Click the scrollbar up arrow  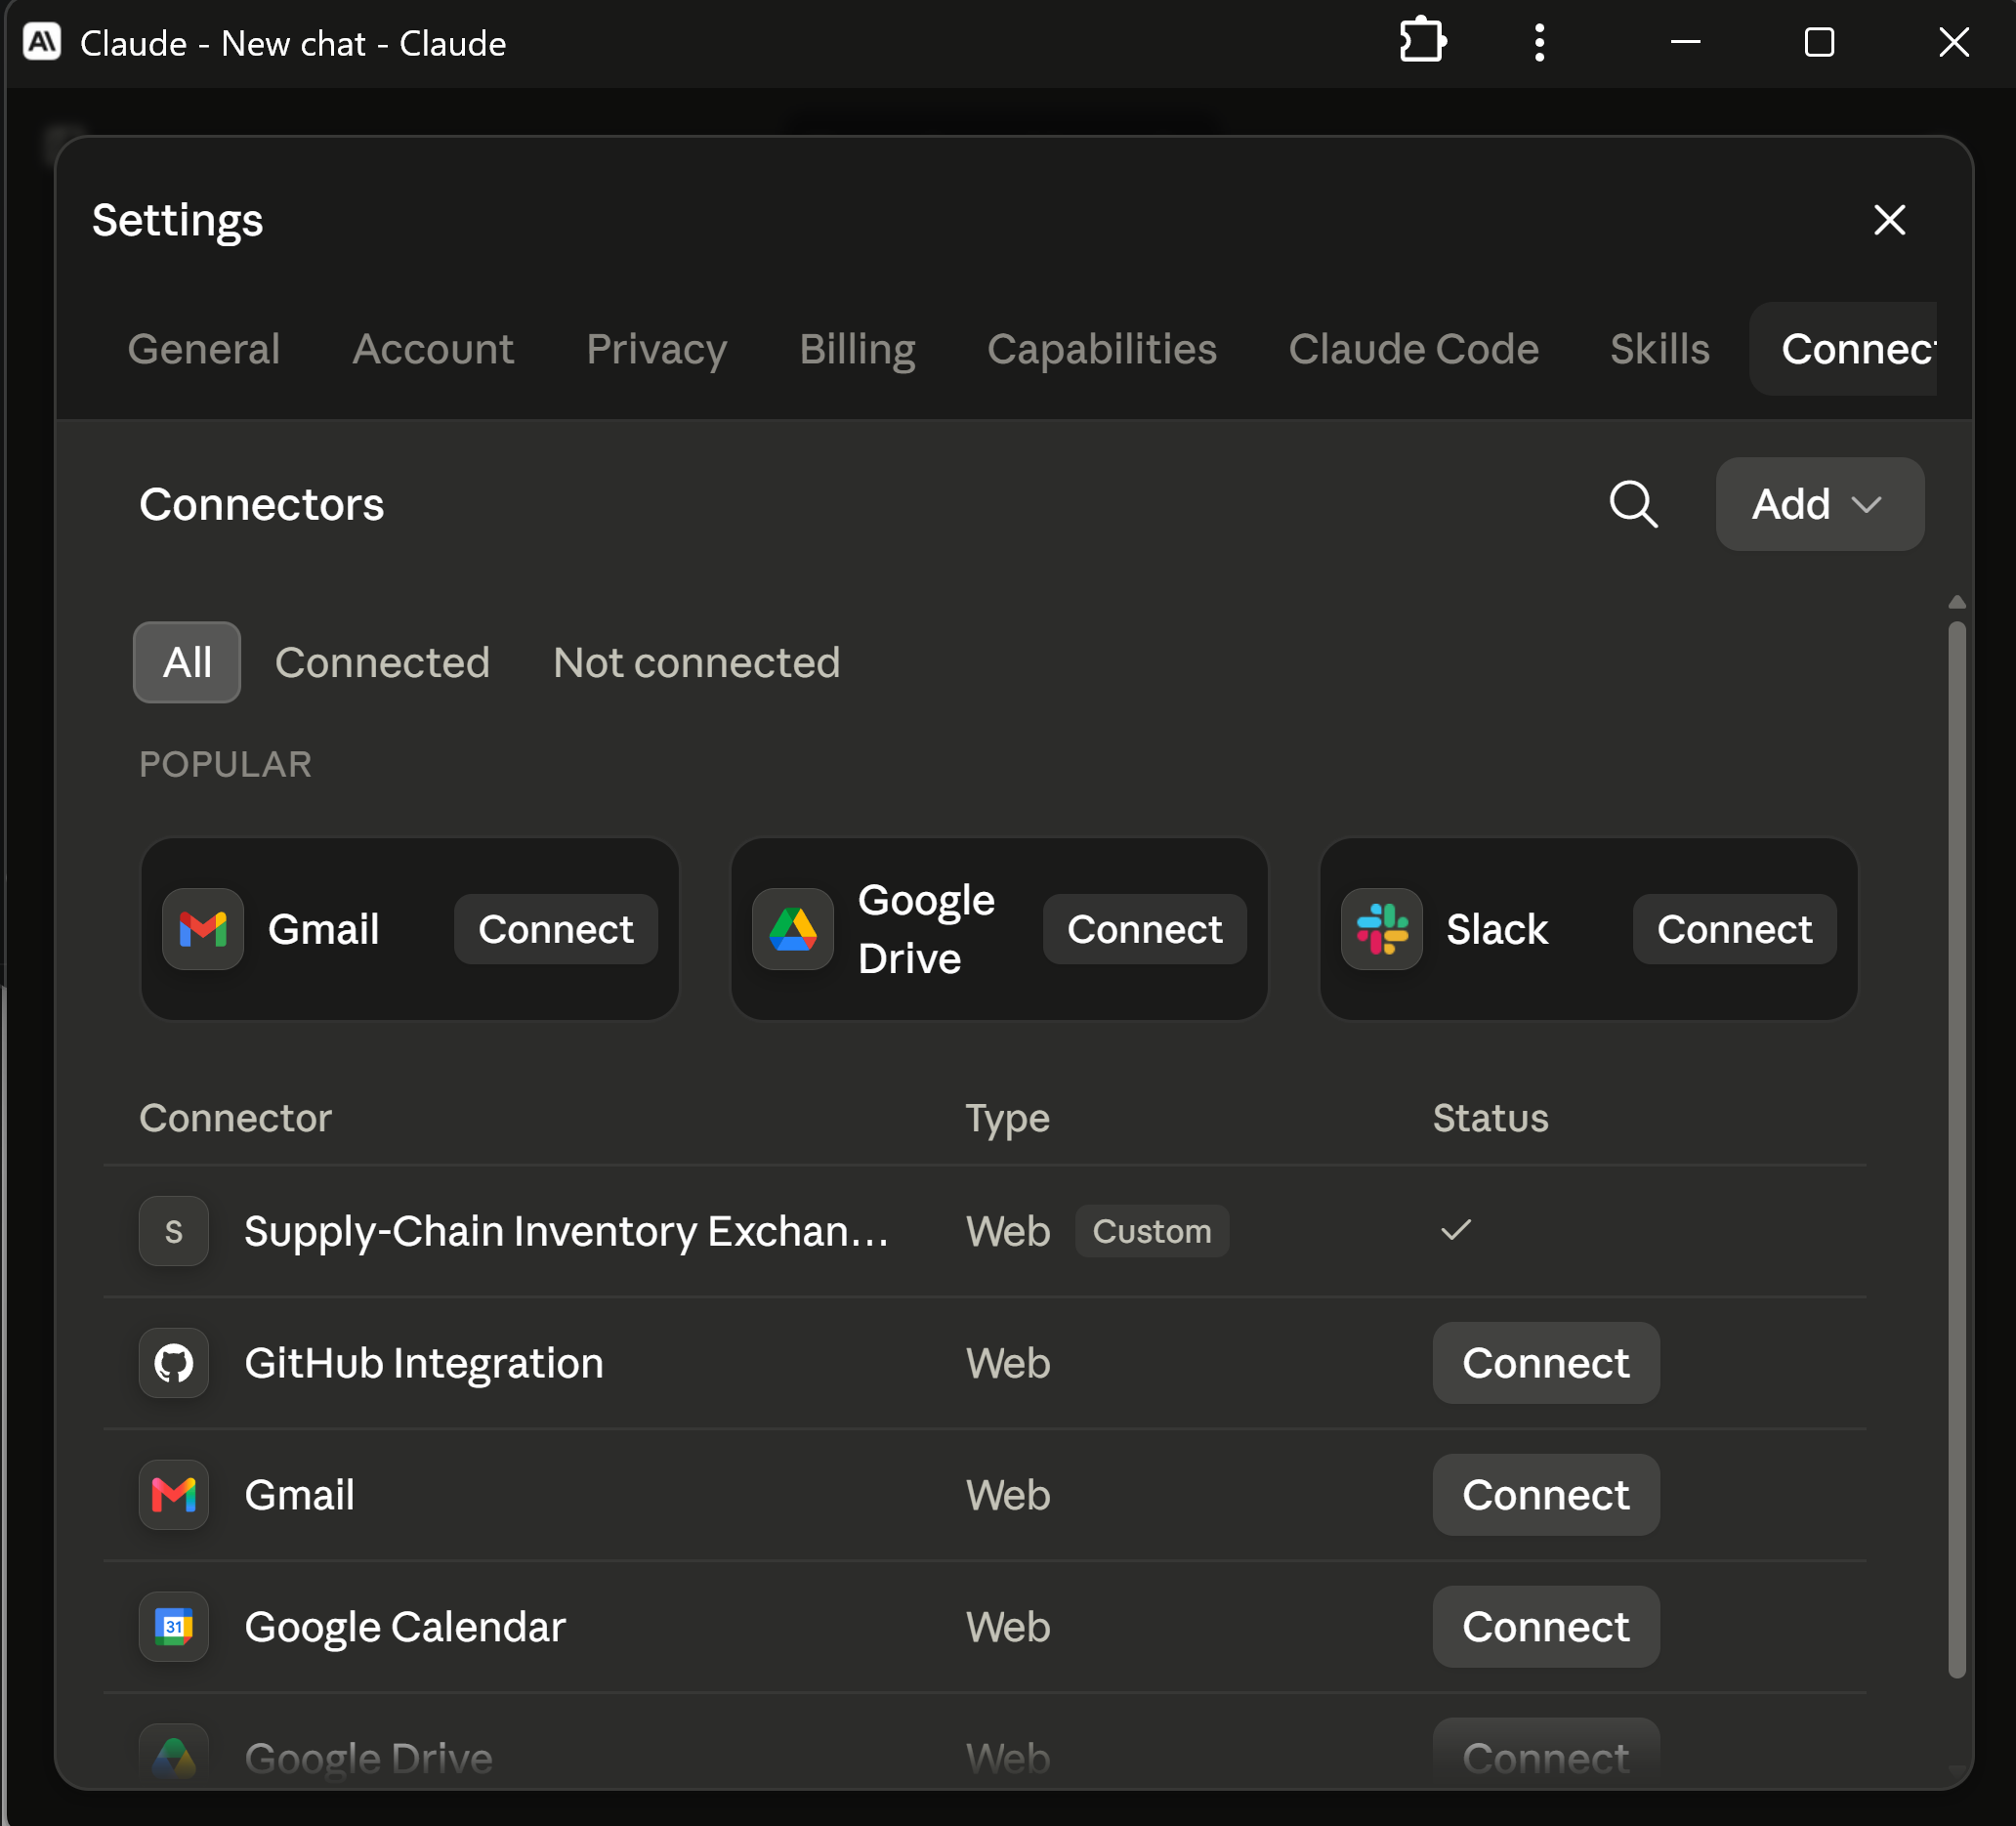coord(1957,602)
